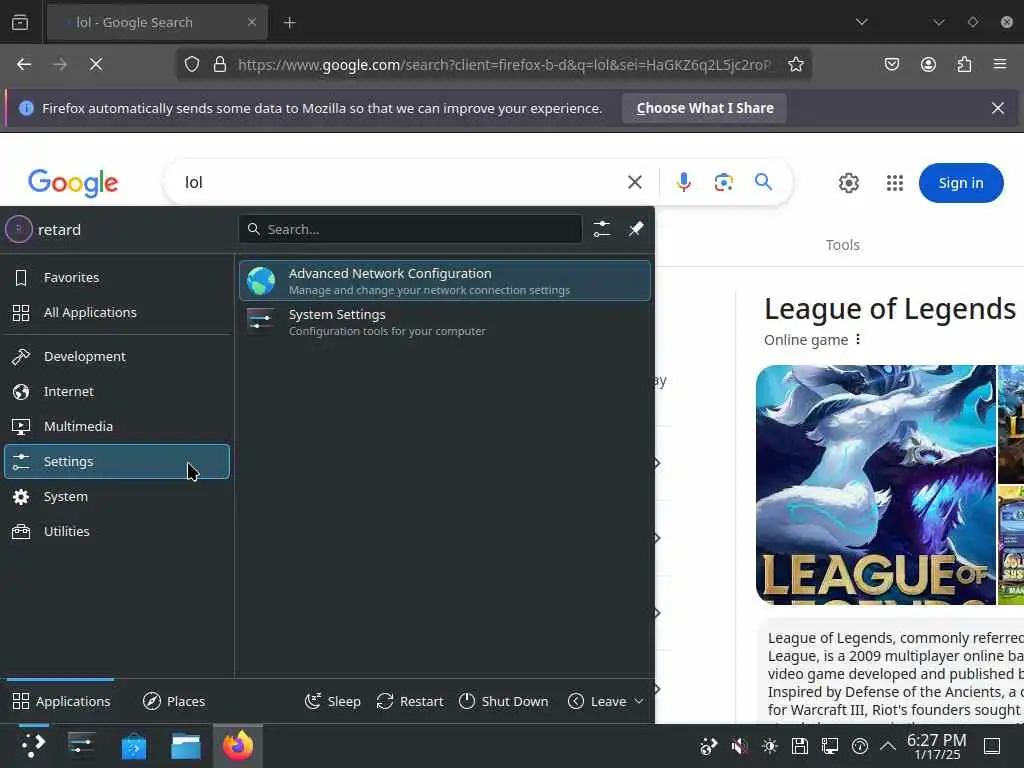Open application launcher configure sliders icon
The image size is (1024, 768).
pos(601,229)
